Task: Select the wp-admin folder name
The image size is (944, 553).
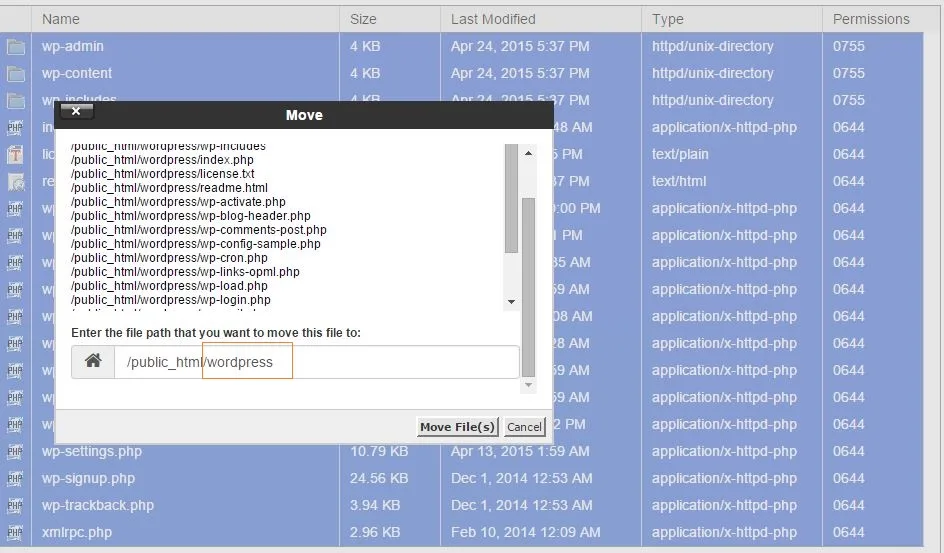Action: click(x=72, y=46)
